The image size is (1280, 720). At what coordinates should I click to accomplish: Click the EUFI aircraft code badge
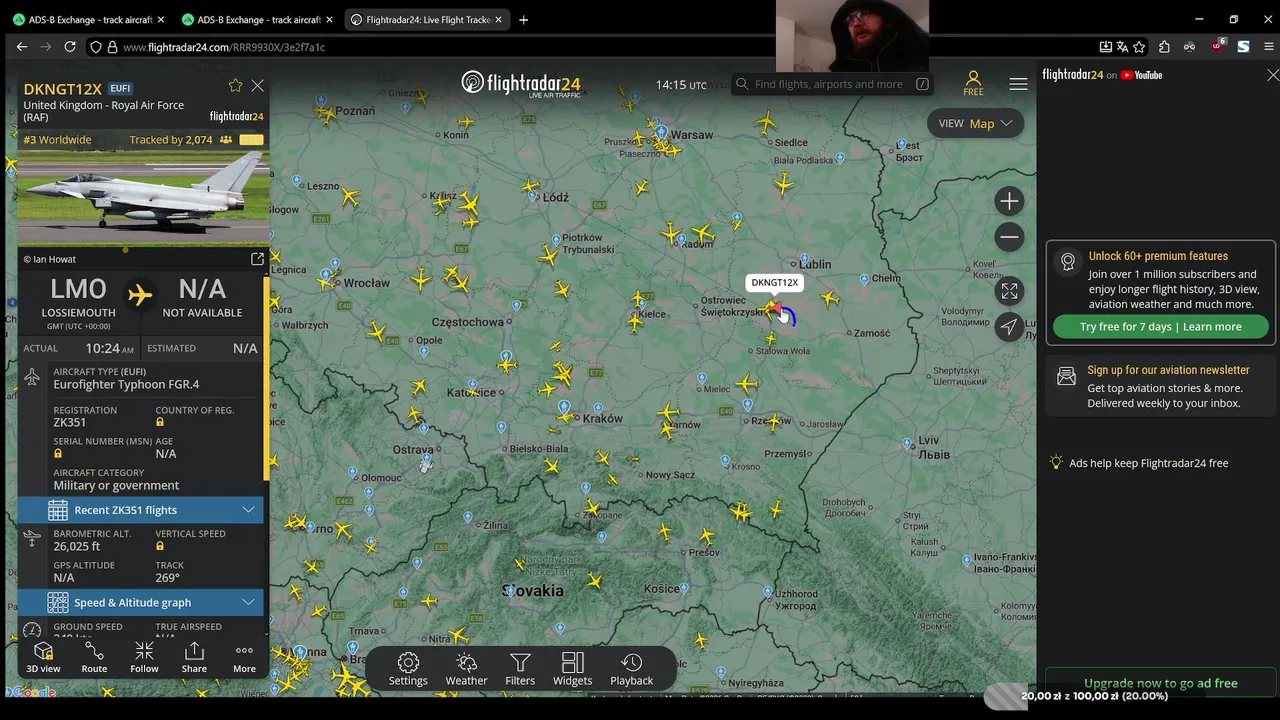click(x=120, y=89)
